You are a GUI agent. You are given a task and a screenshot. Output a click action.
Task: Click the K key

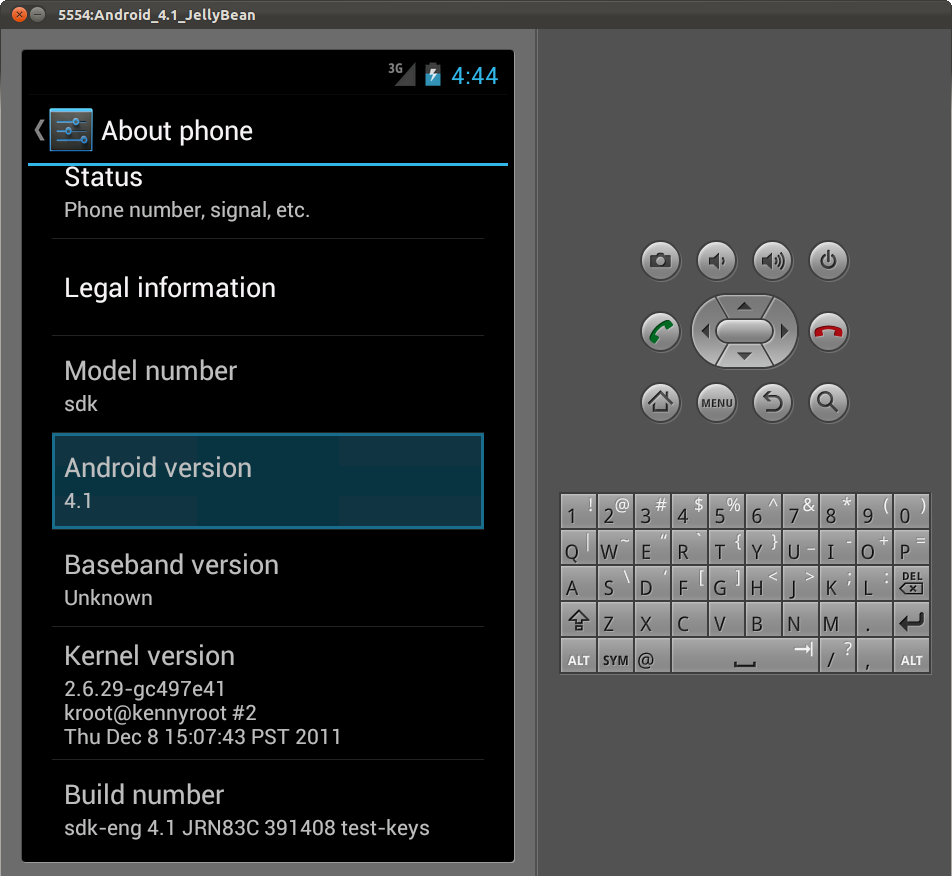837,583
